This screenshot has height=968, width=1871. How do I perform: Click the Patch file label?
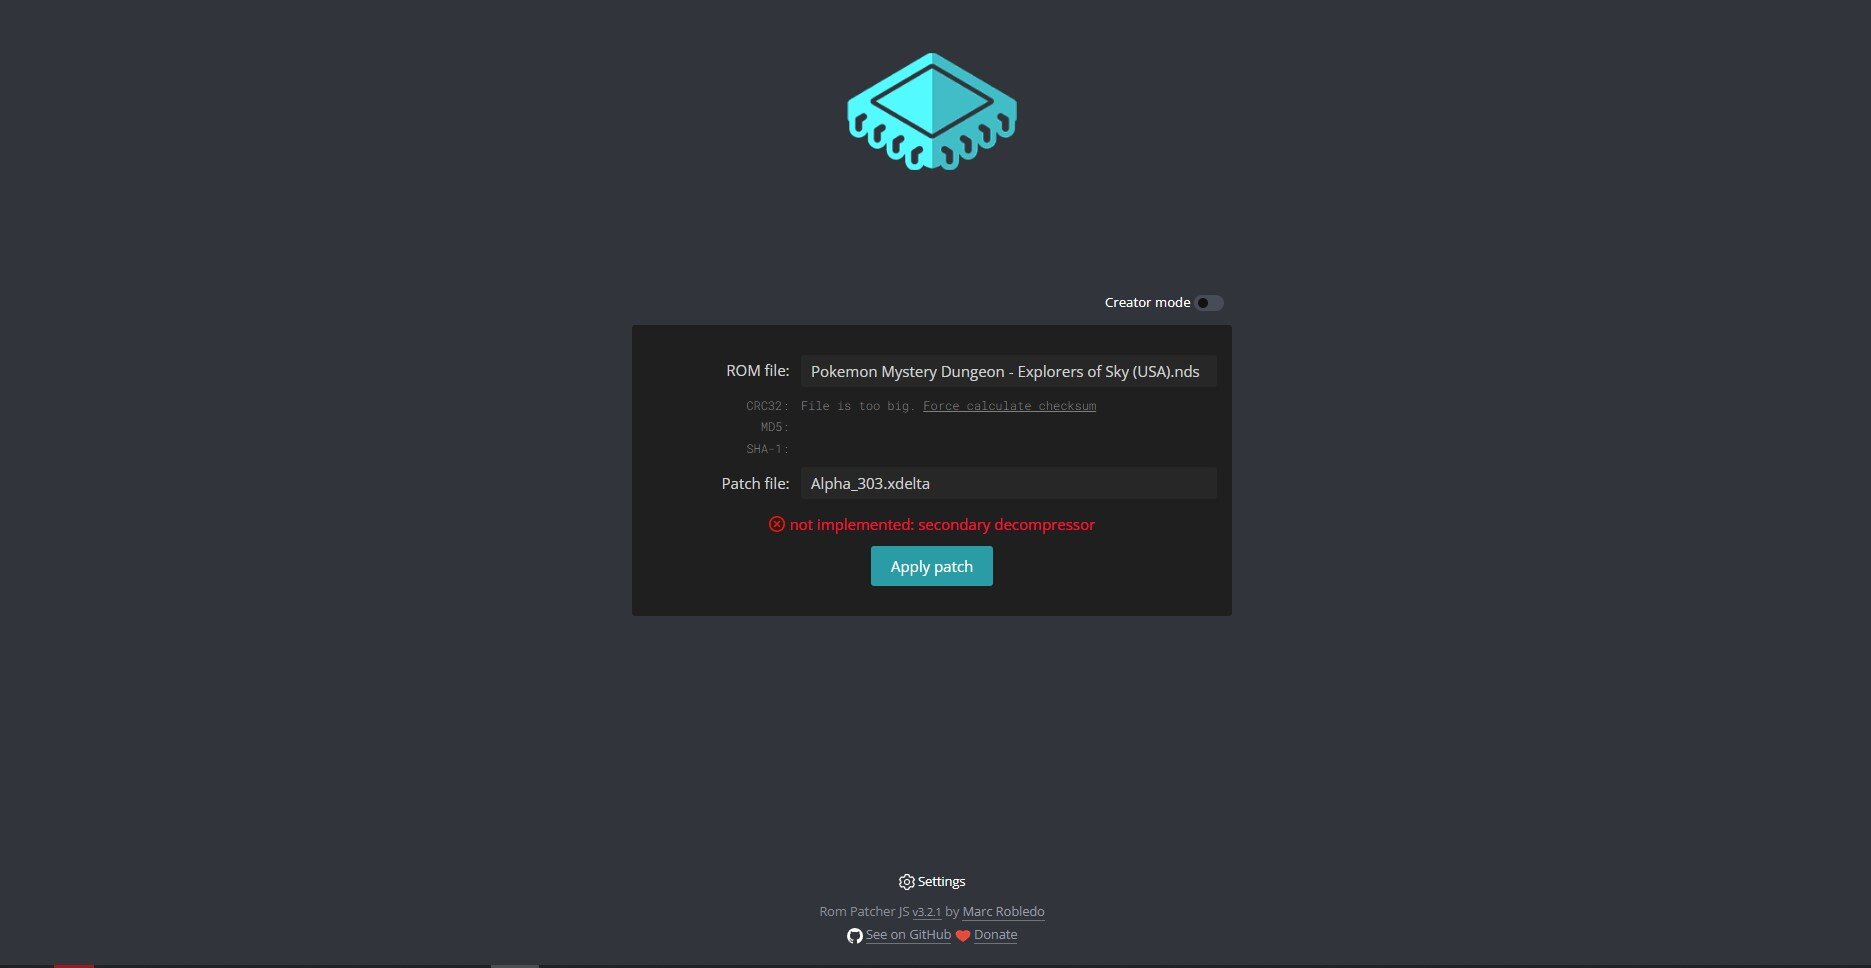(x=755, y=483)
